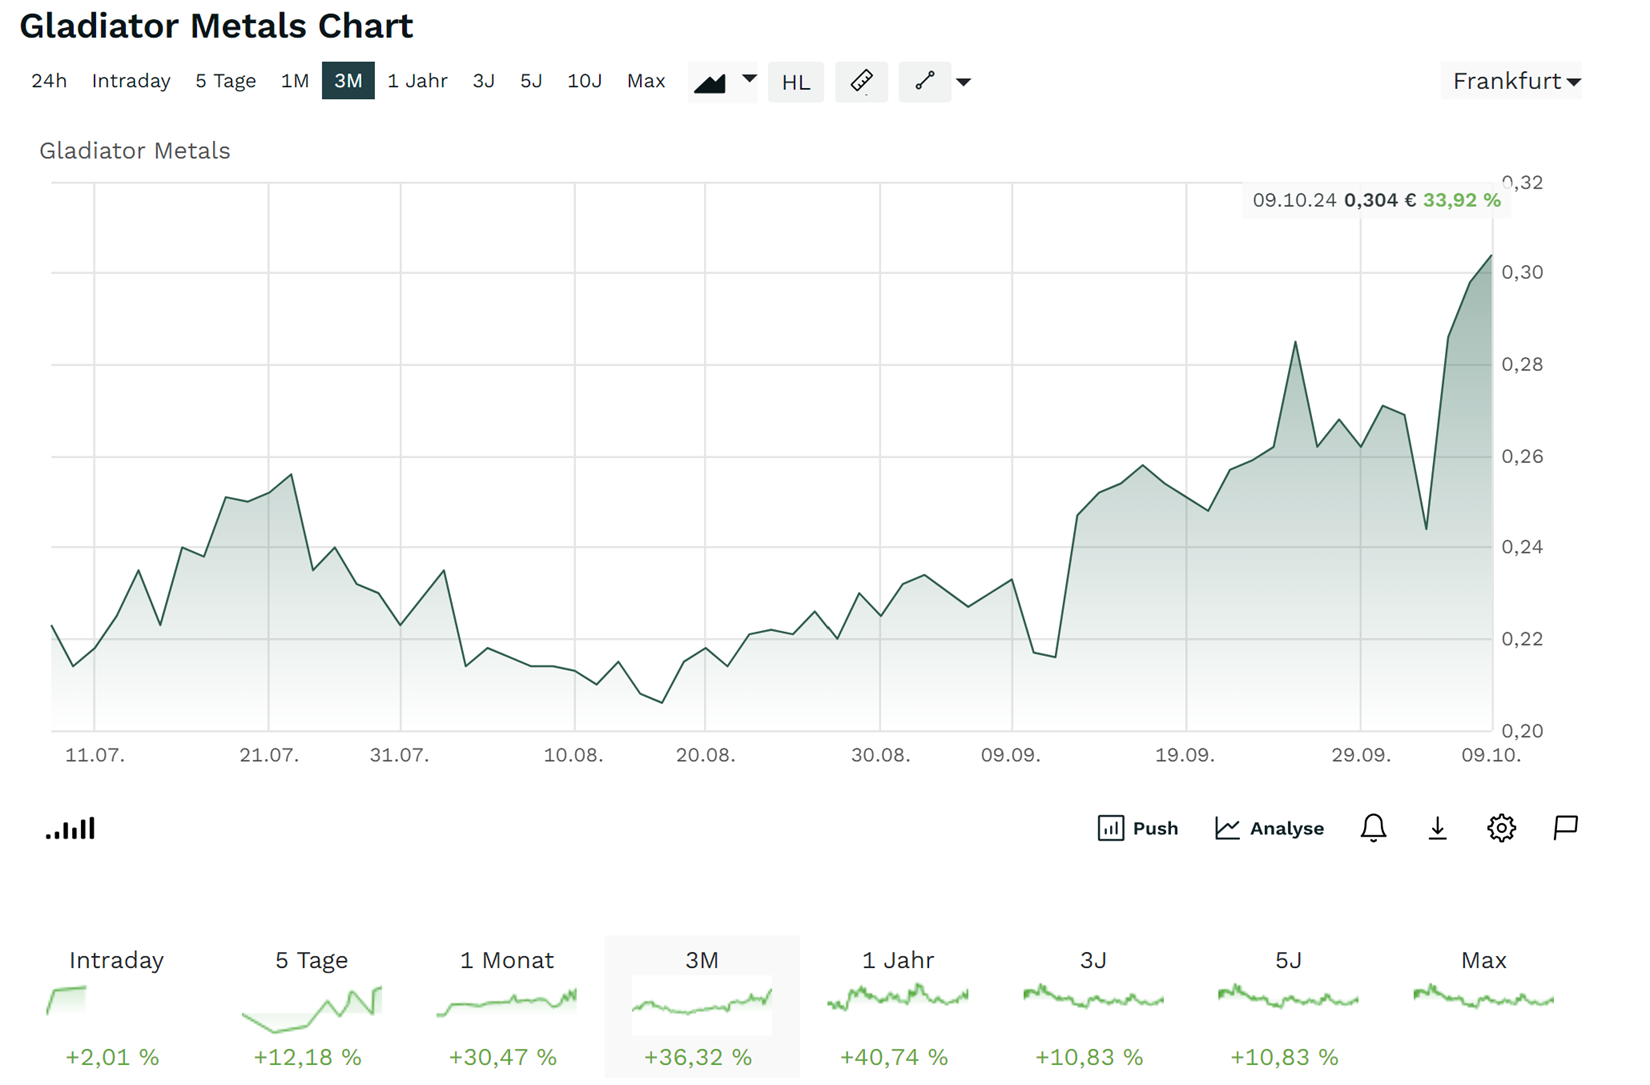
Task: Select the line drawing tool
Action: 925,81
